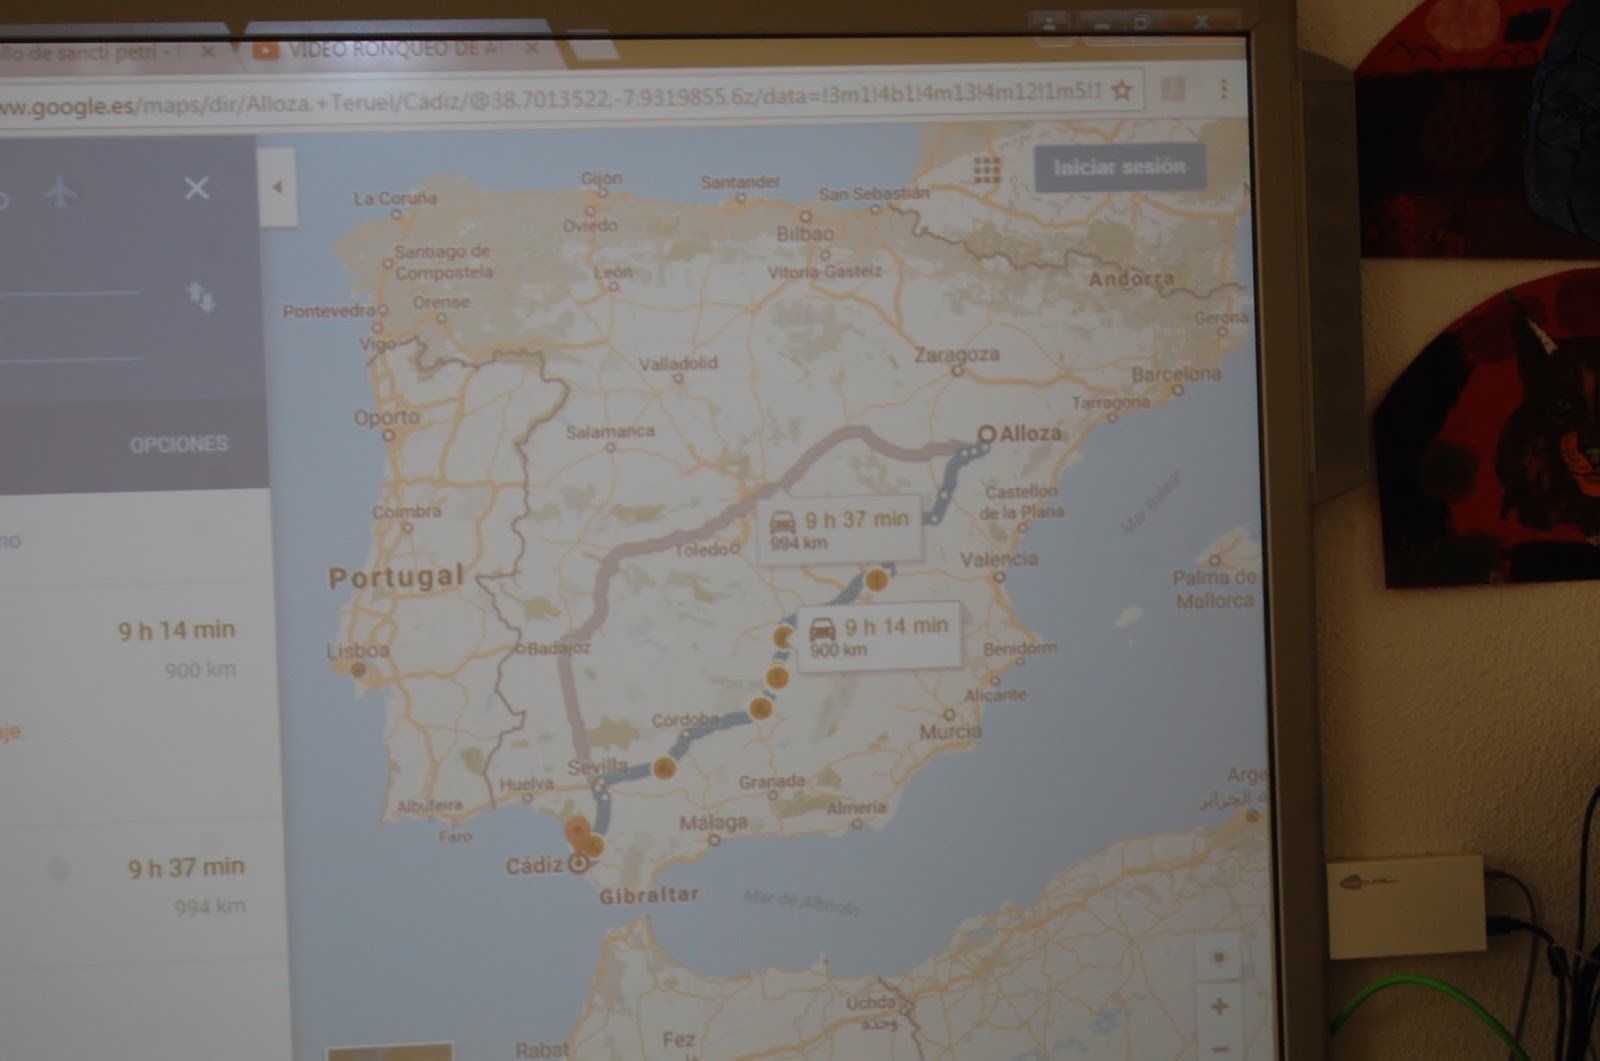Close the directions panel with X

tap(196, 187)
